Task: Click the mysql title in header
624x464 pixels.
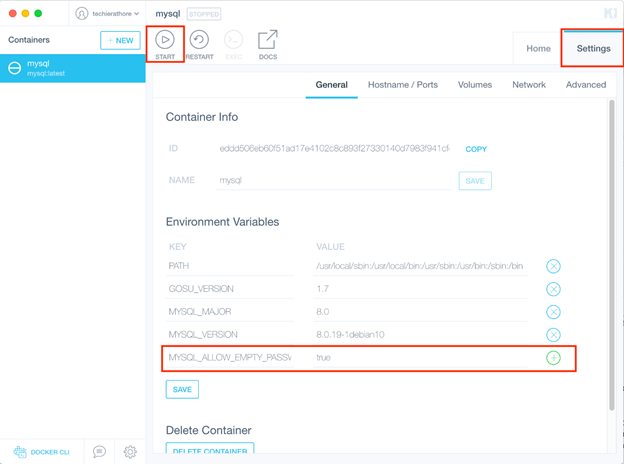Action: [x=168, y=14]
